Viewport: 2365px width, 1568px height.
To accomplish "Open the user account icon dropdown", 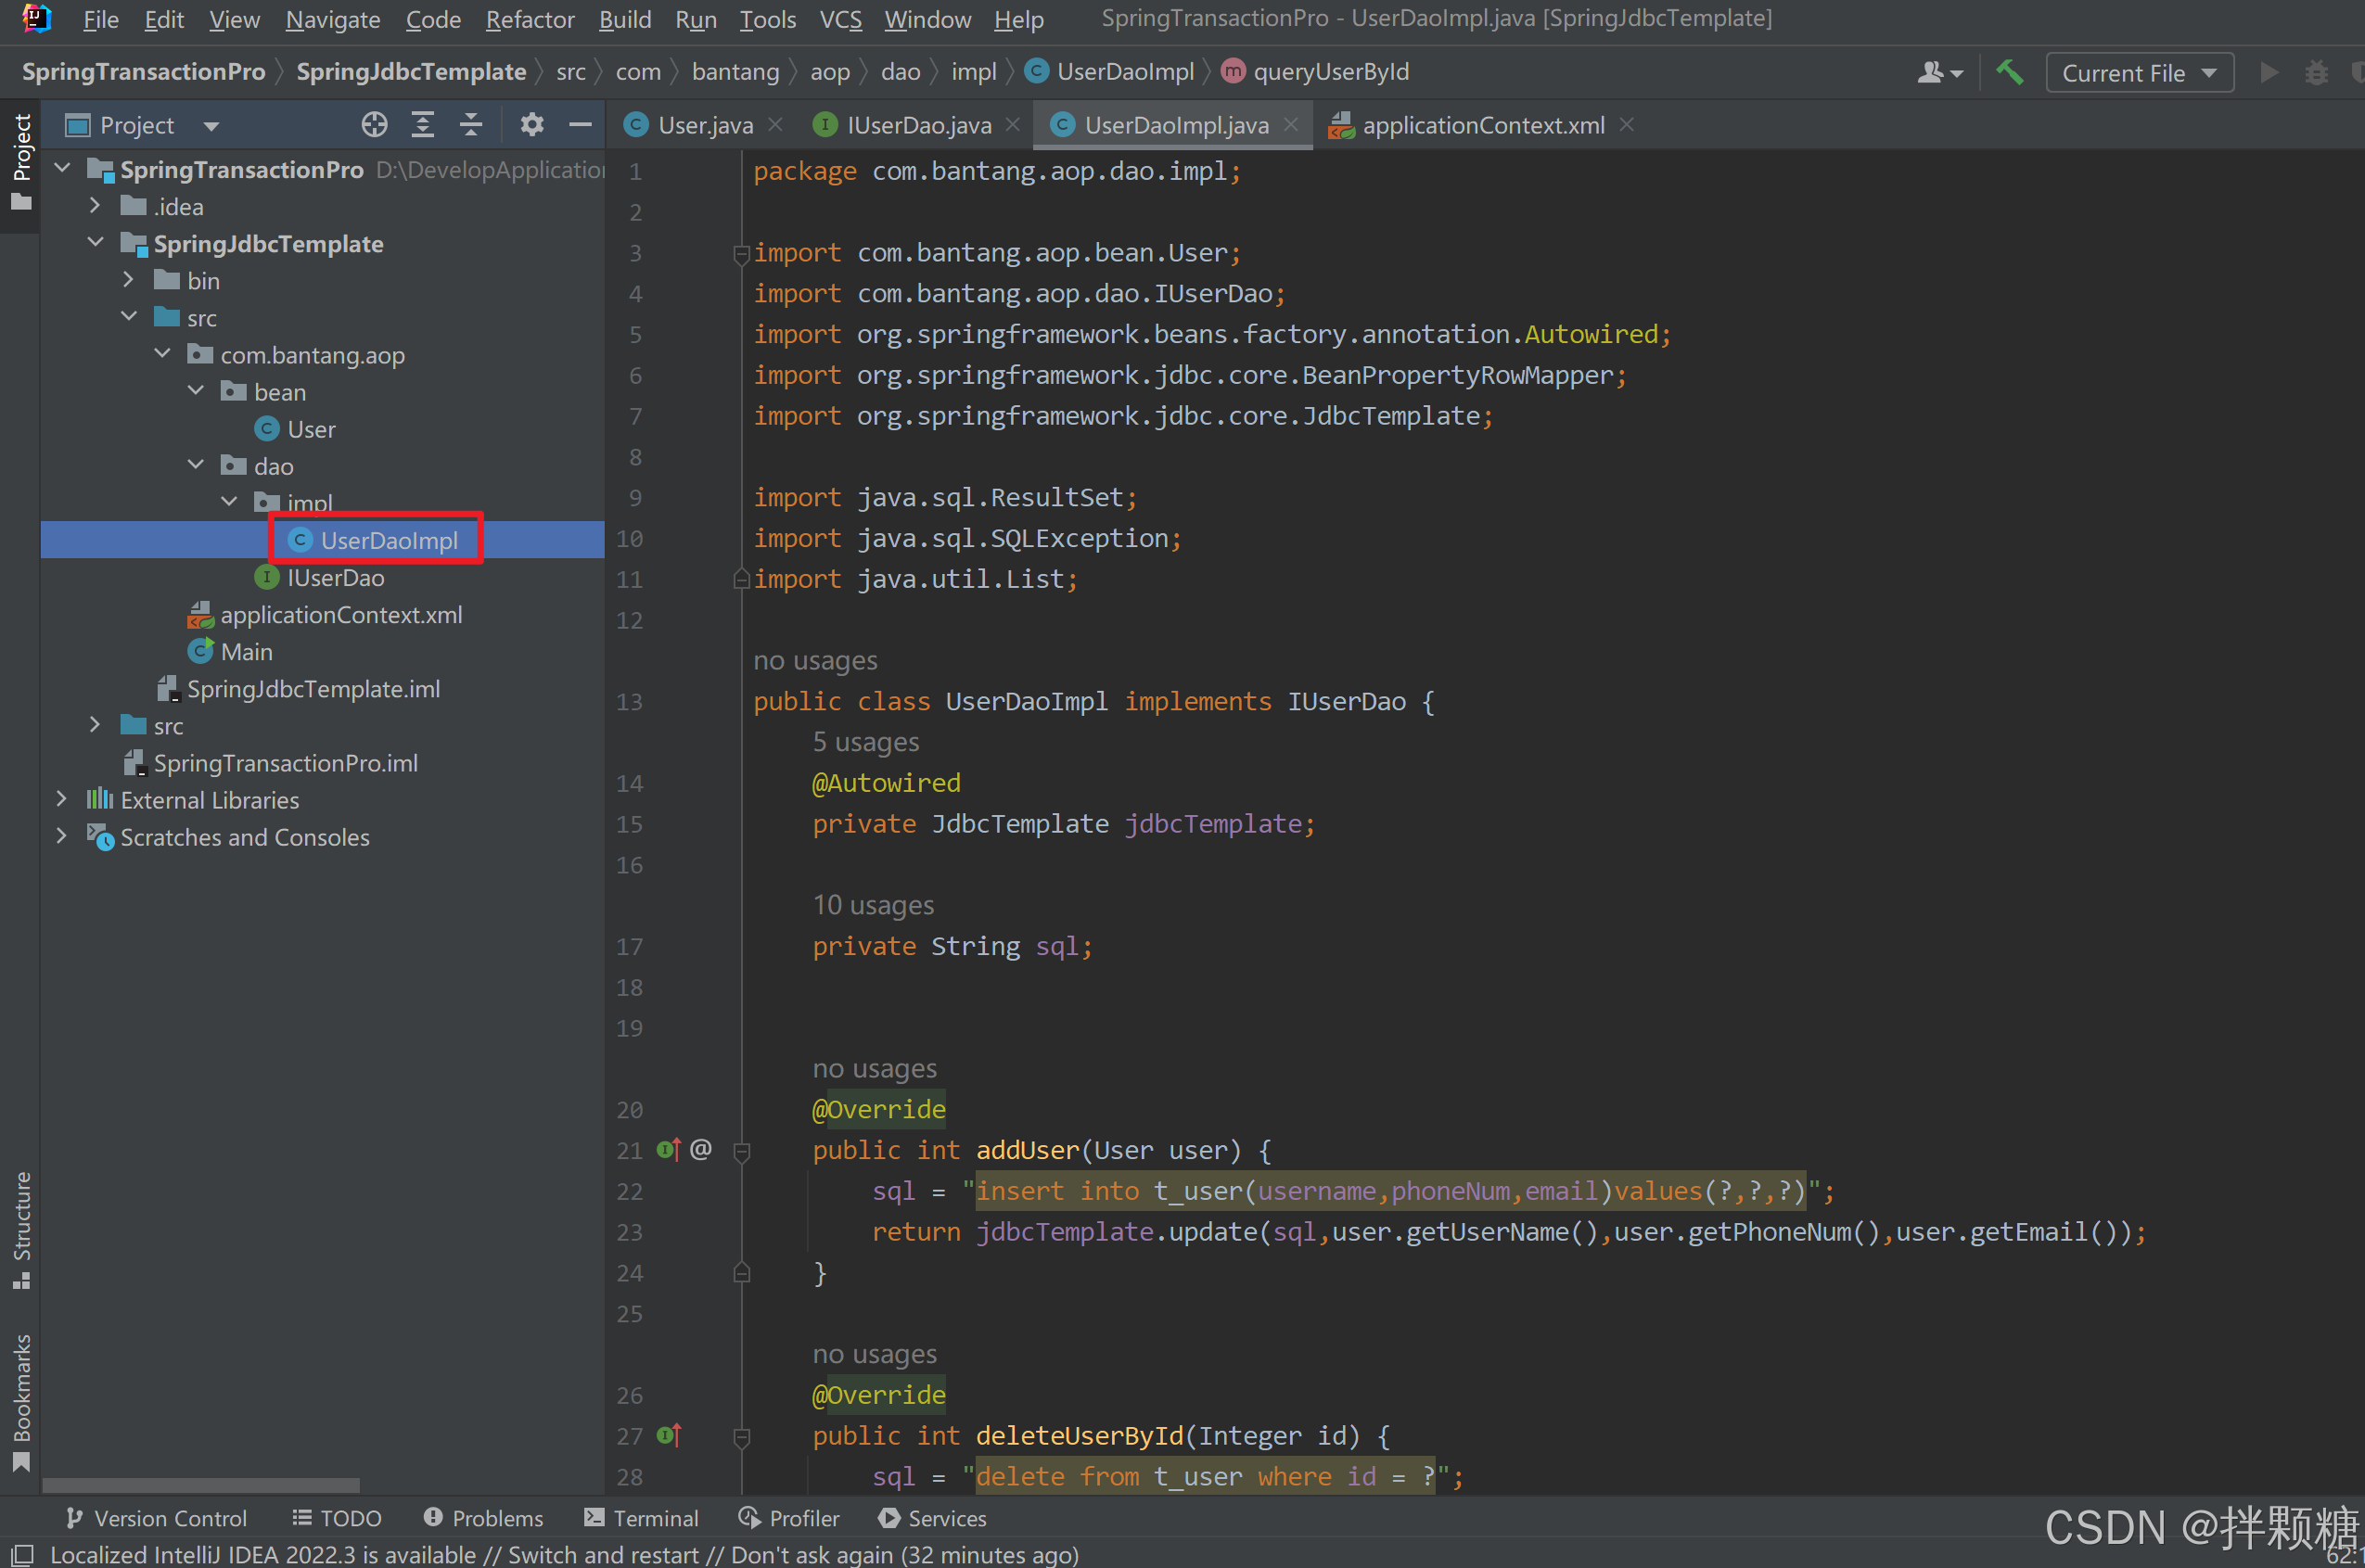I will (x=1940, y=73).
